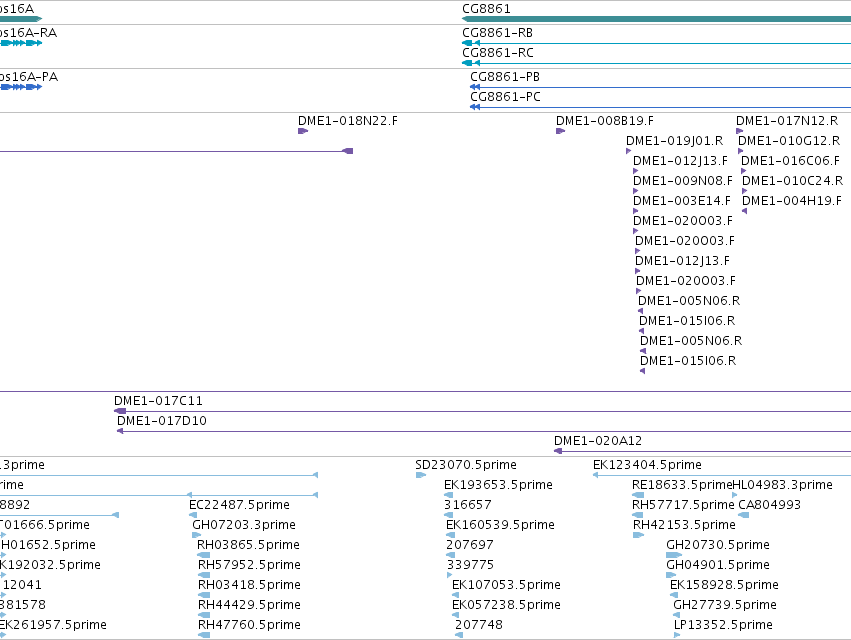This screenshot has width=851, height=640.
Task: Open the DME1-017D10 clone feature
Action: [x=484, y=431]
